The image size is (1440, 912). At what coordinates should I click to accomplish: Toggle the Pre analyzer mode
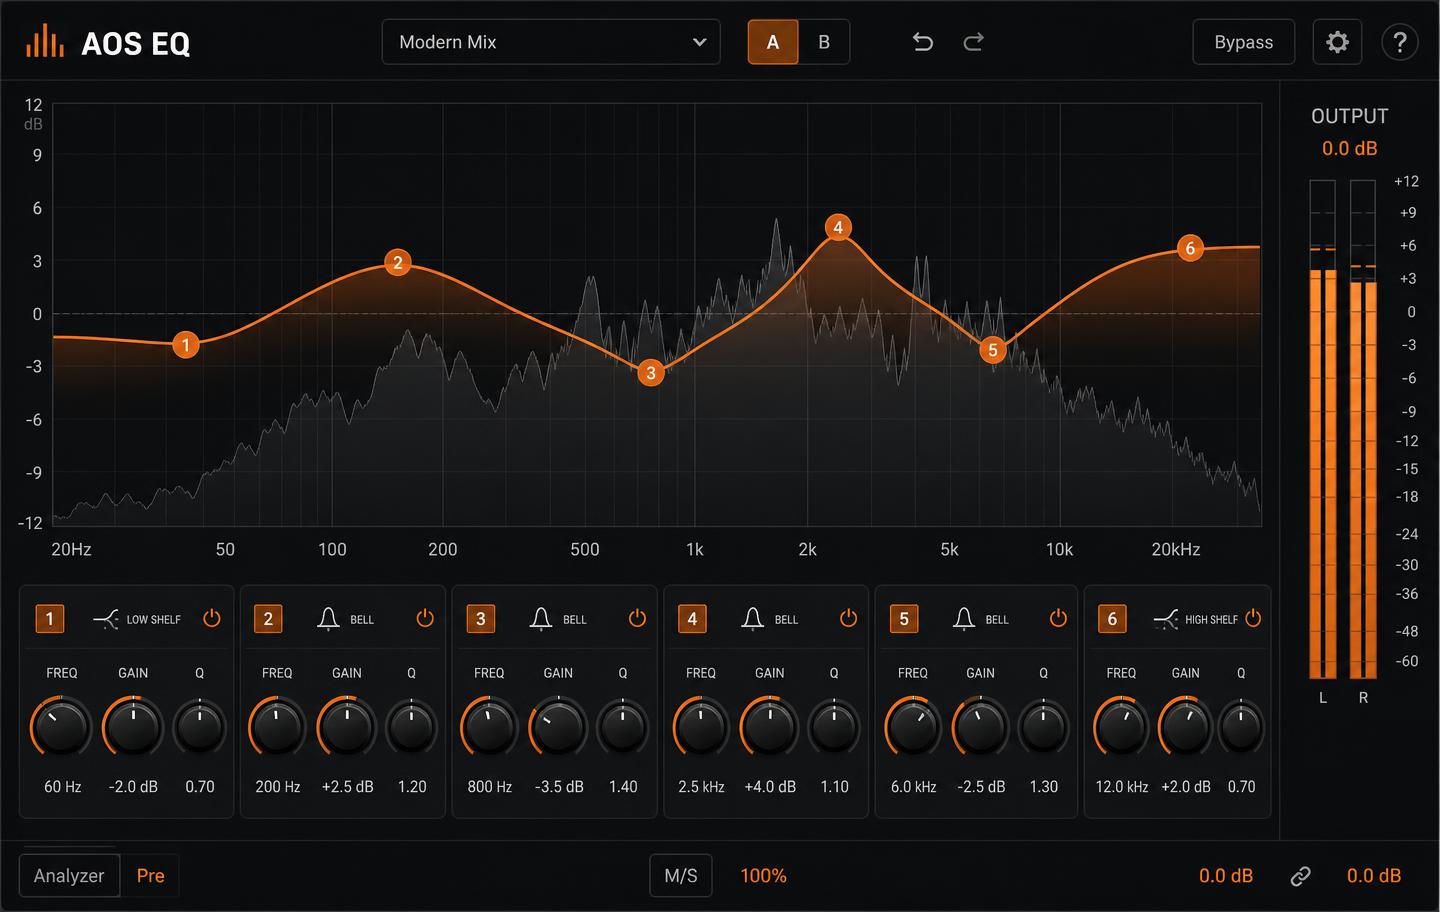[150, 876]
